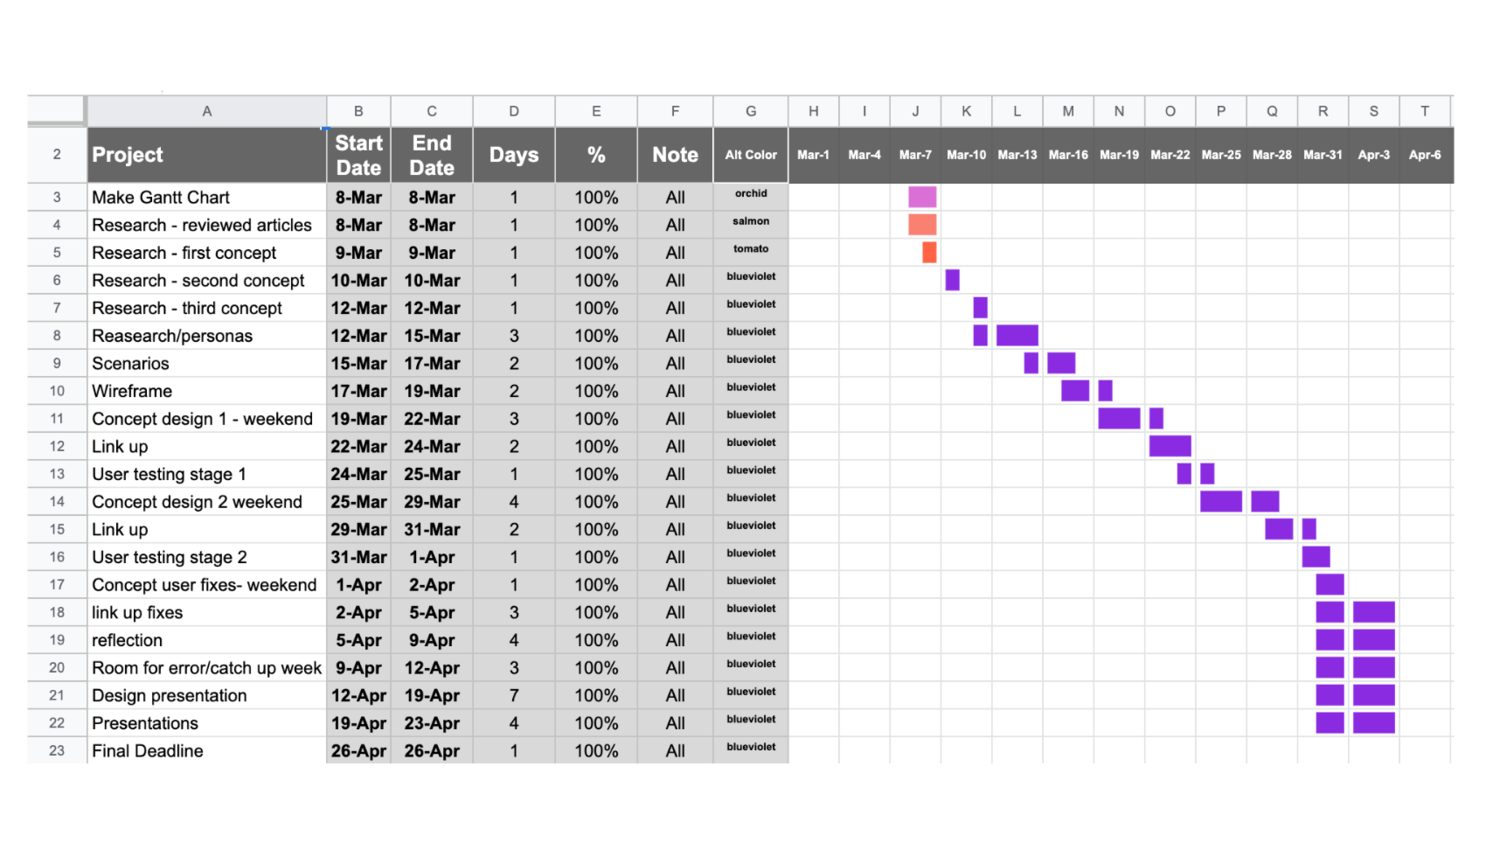Select the End Date header cell
This screenshot has width=1500, height=843.
click(432, 155)
